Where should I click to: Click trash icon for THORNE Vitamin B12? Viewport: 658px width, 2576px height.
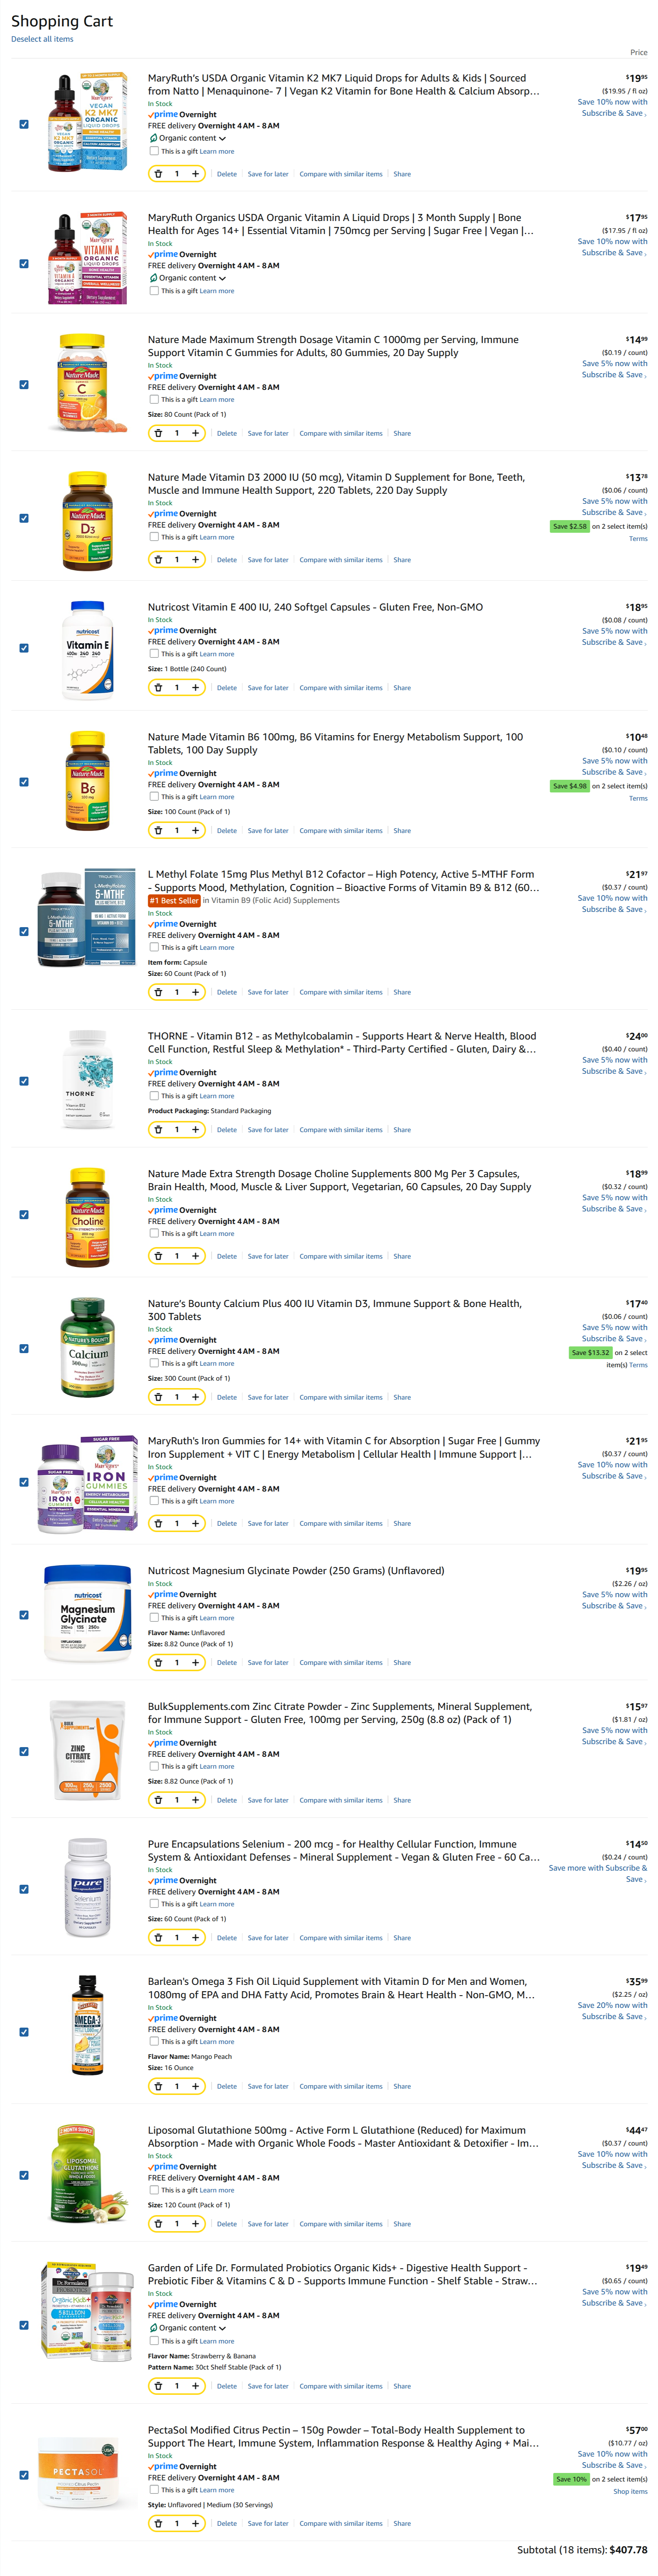[158, 1129]
